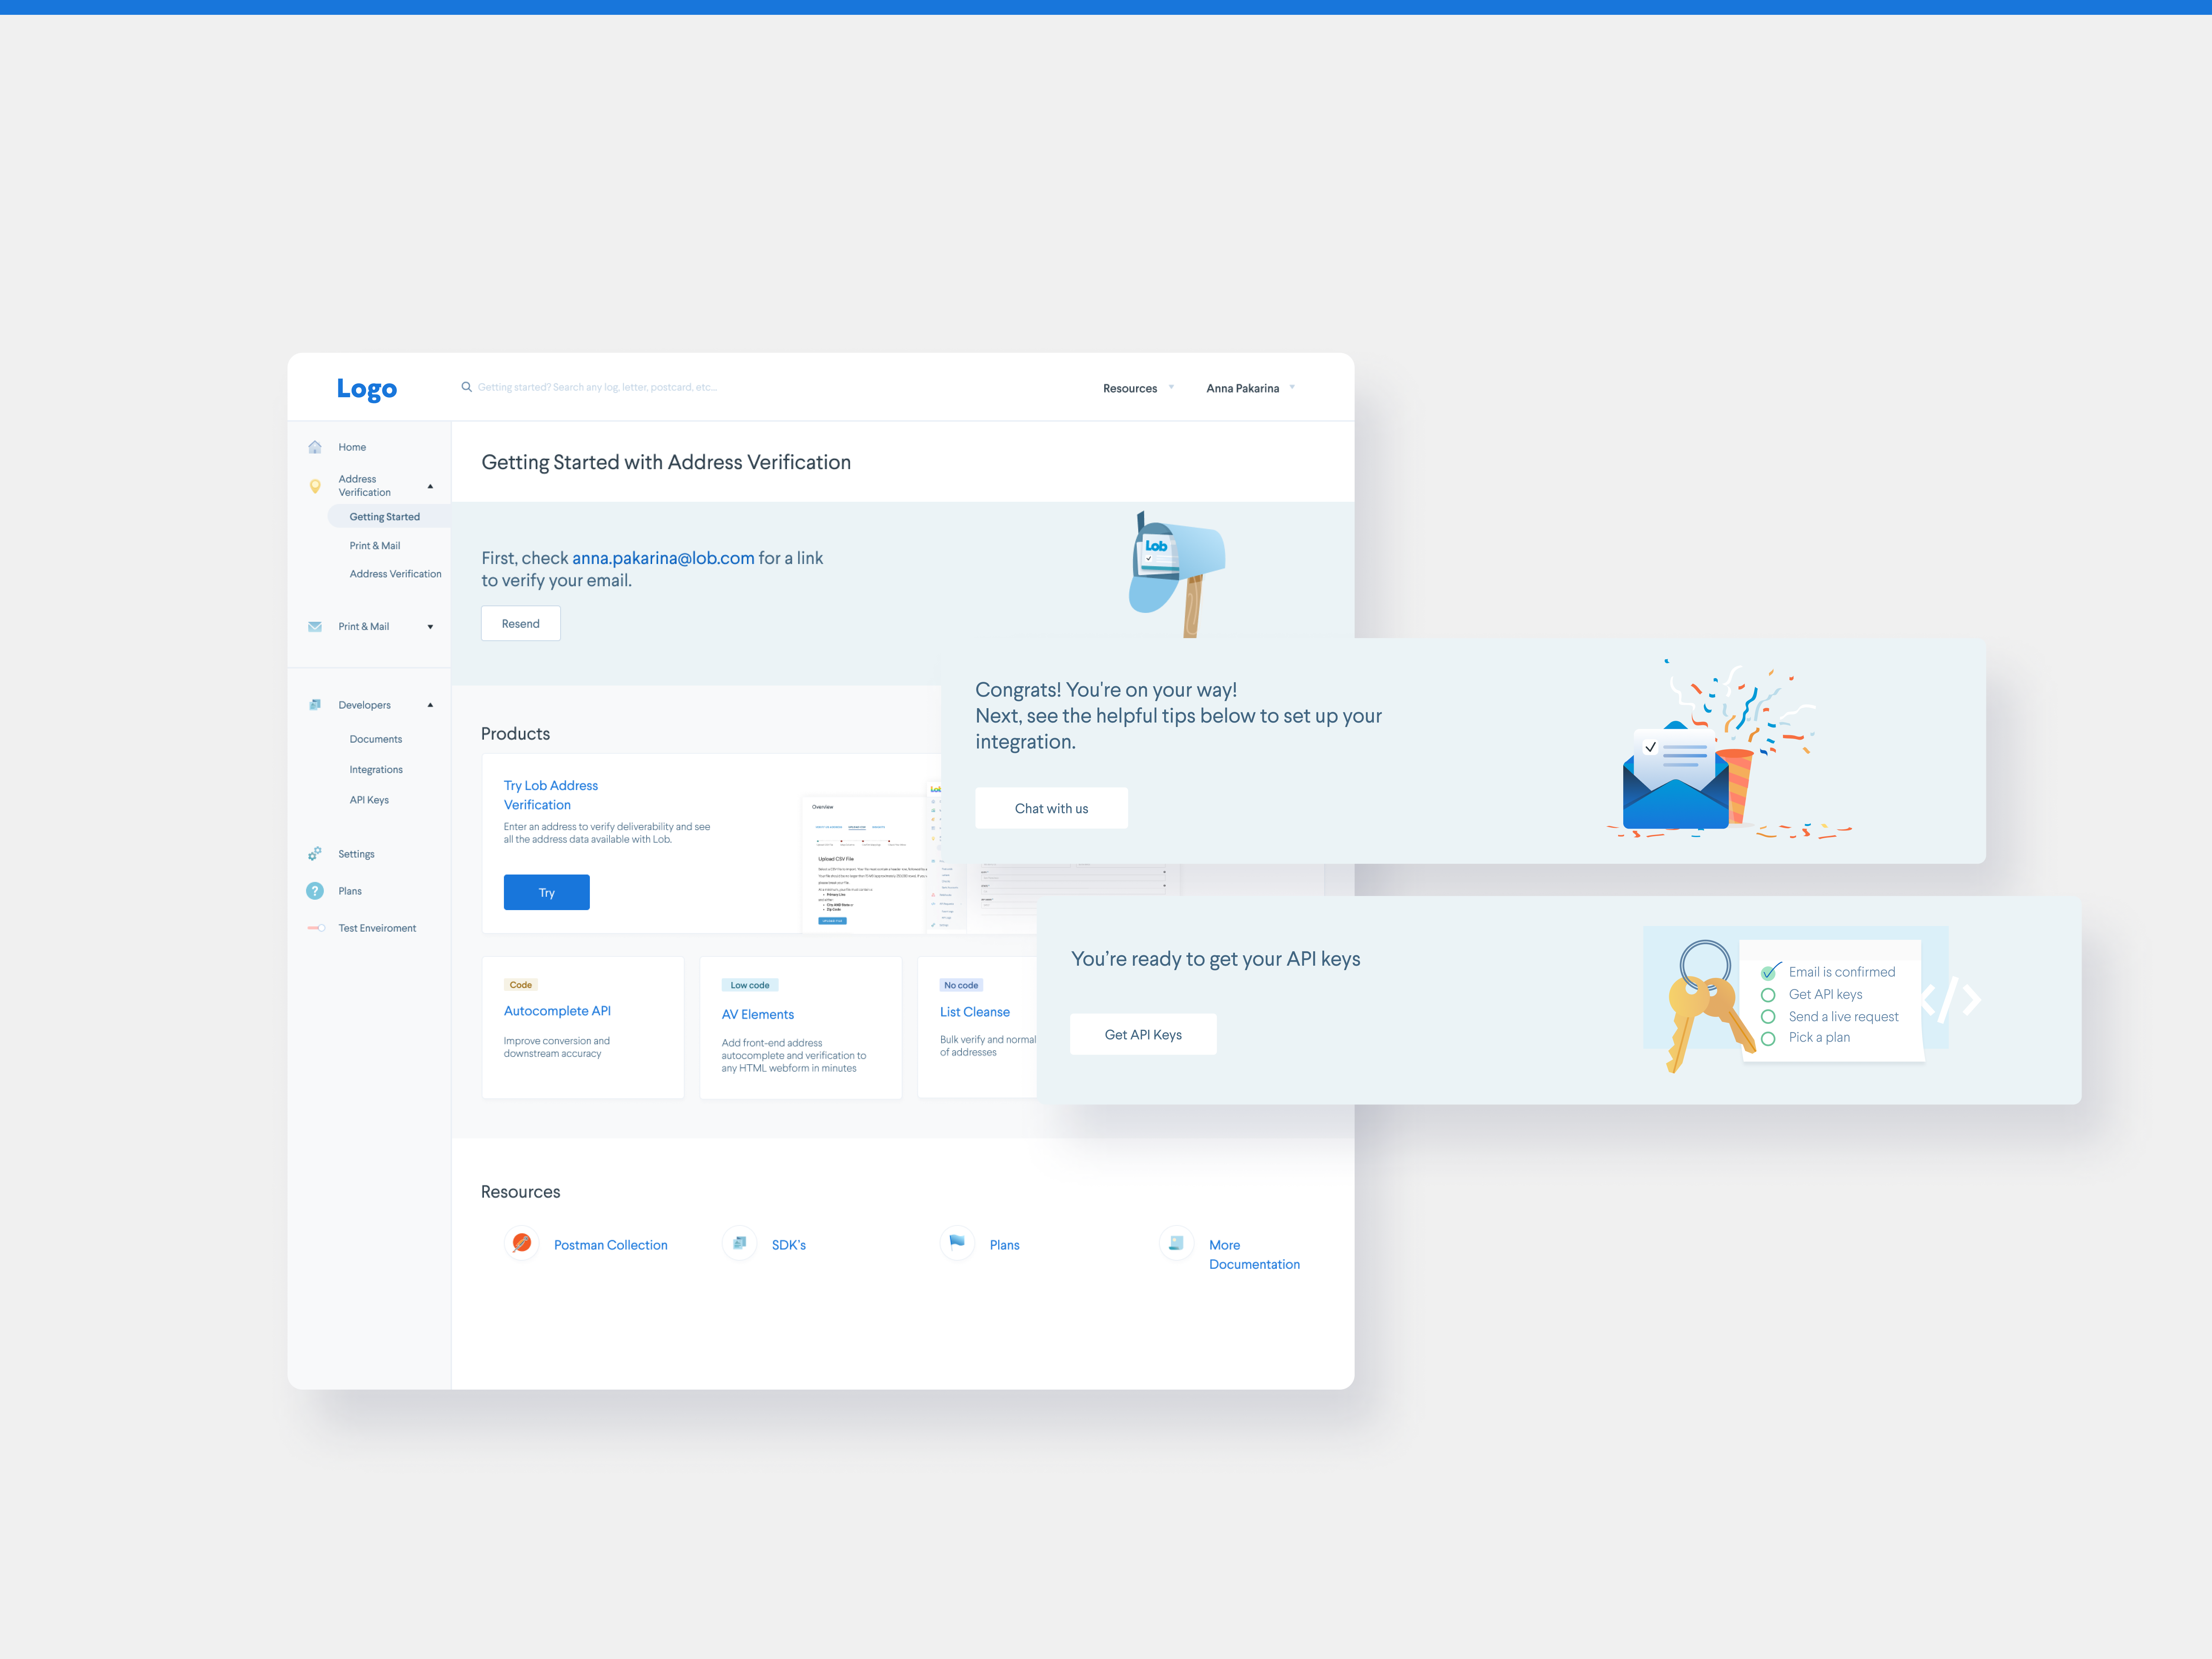The height and width of the screenshot is (1659, 2212).
Task: Expand the Print & Mail section arrow
Action: (x=431, y=627)
